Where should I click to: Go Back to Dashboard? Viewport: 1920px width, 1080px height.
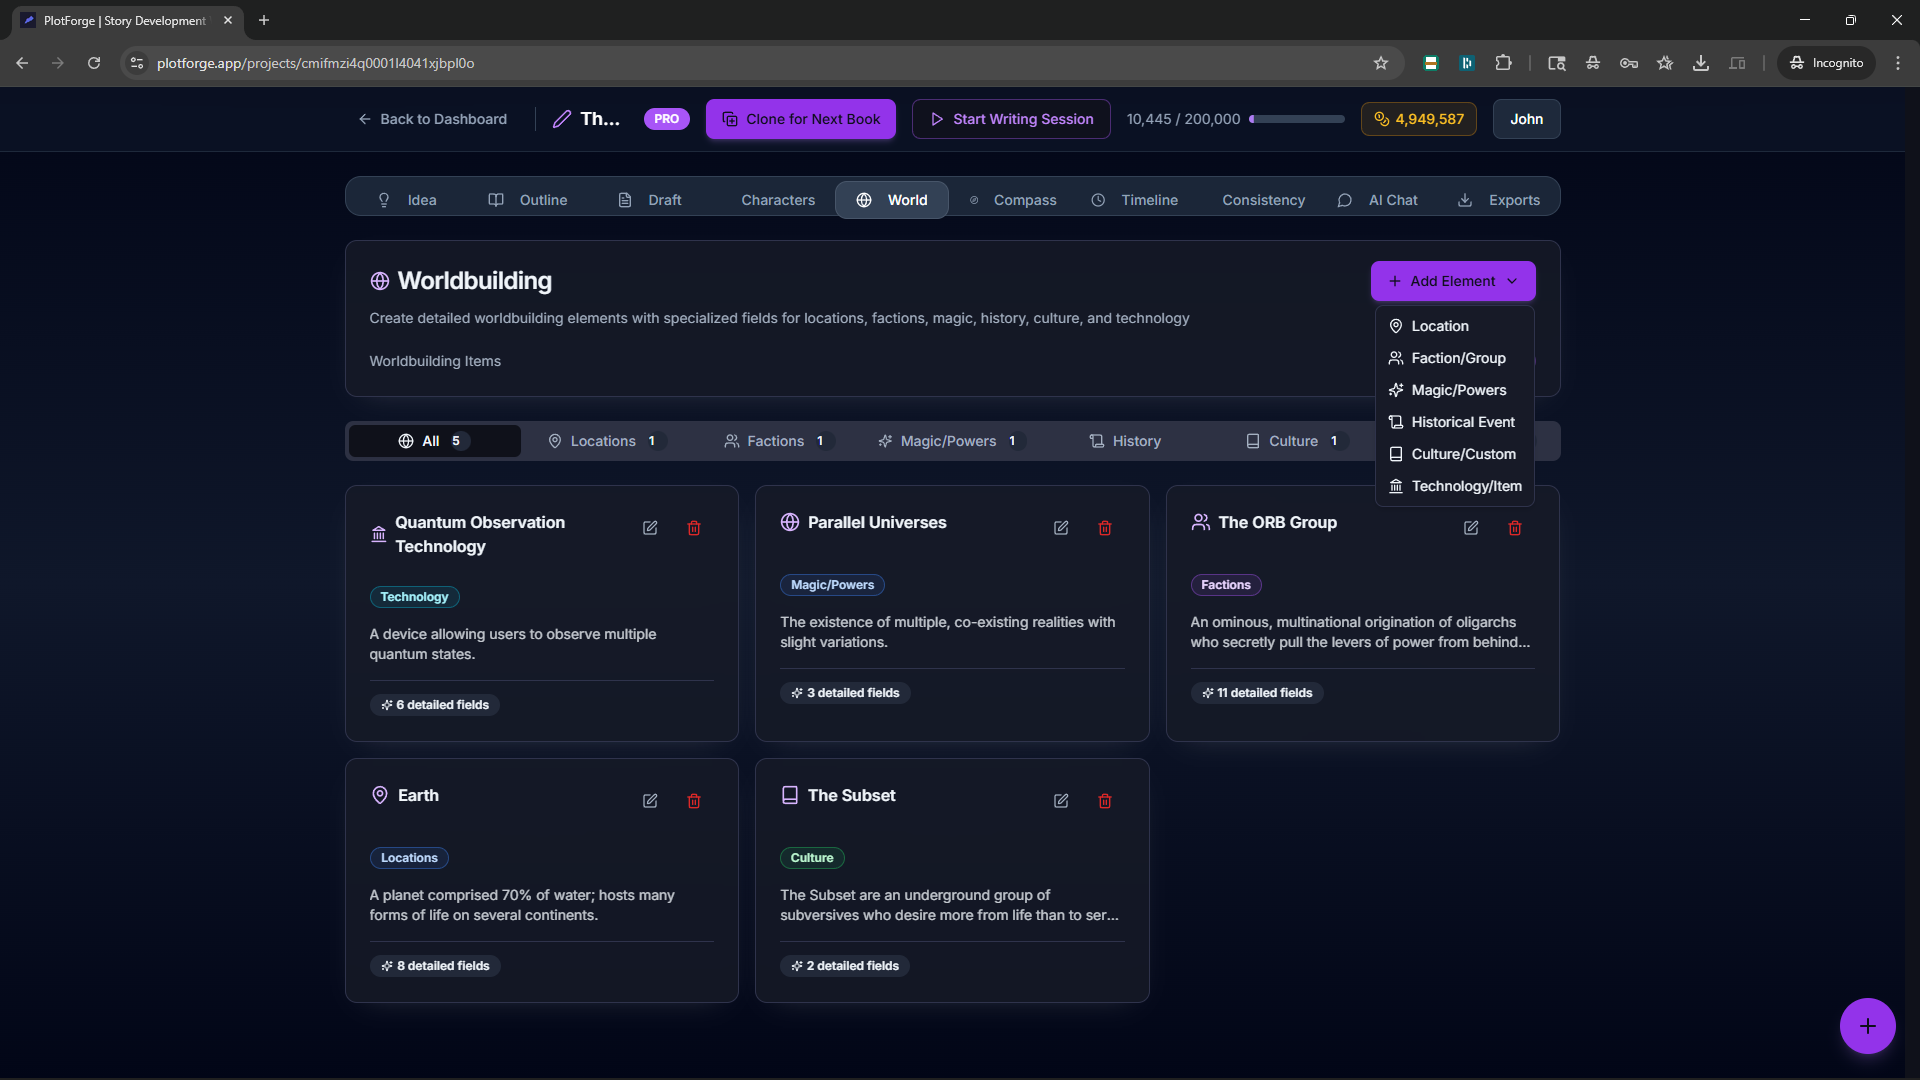tap(433, 119)
